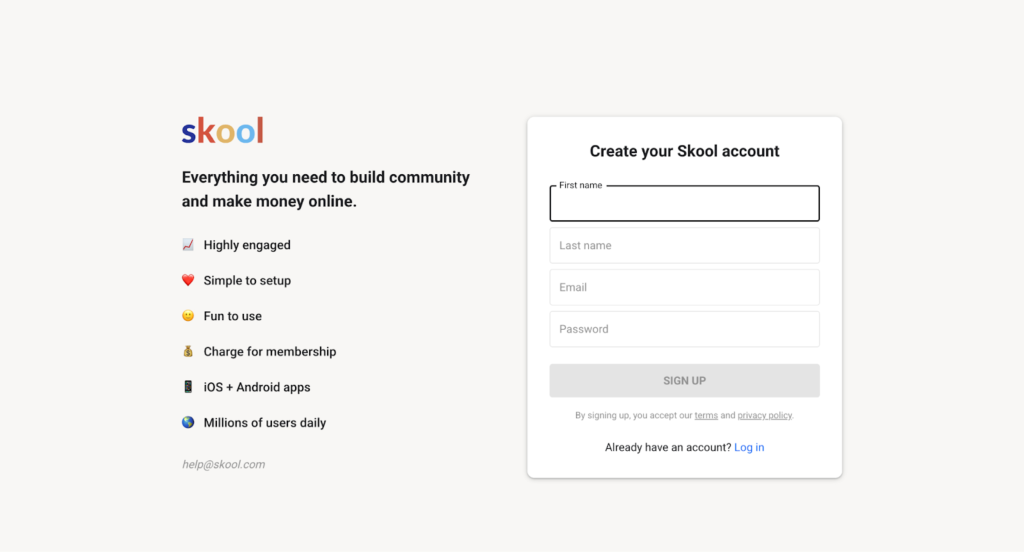Image resolution: width=1024 pixels, height=552 pixels.
Task: Click into the Email field
Action: click(684, 287)
